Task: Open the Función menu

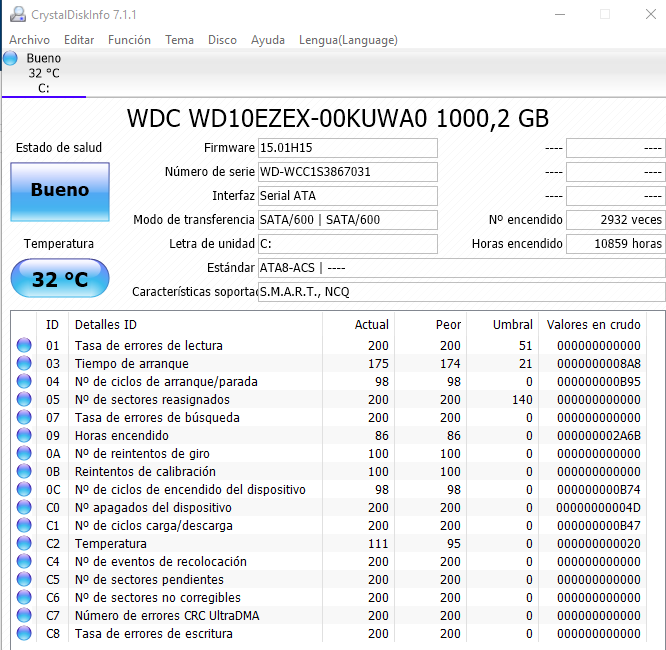Action: [129, 40]
